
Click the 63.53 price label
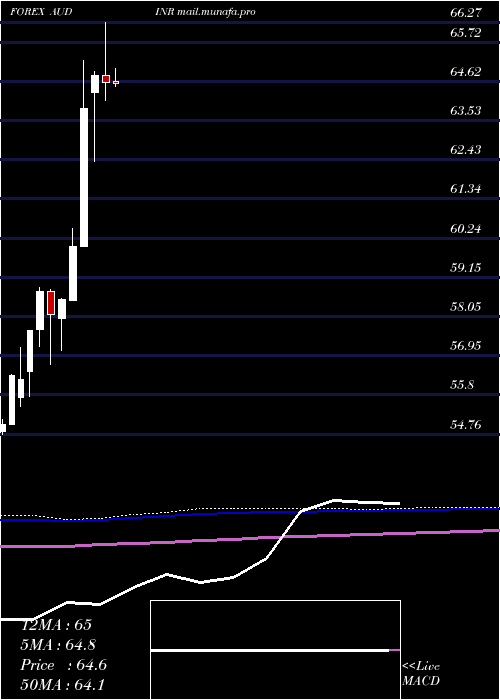click(x=466, y=110)
